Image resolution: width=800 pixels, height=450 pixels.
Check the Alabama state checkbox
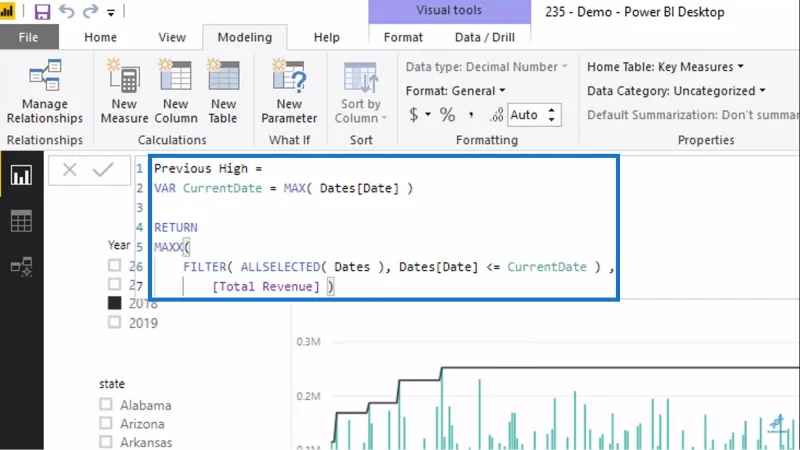[x=106, y=405]
